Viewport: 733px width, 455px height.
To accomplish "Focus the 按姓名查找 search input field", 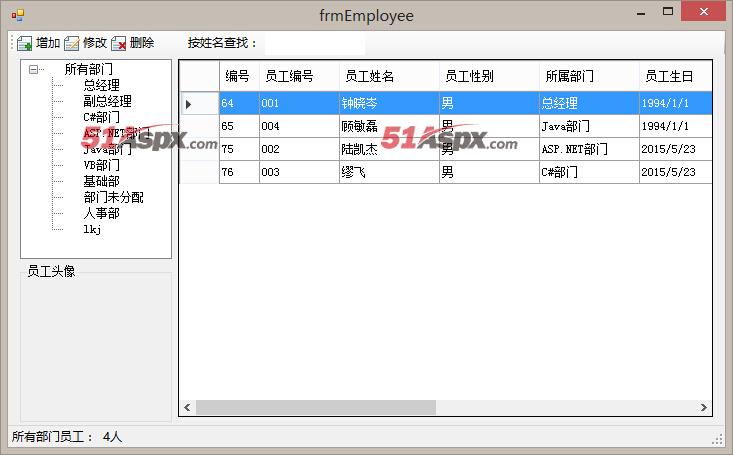I will [x=315, y=43].
